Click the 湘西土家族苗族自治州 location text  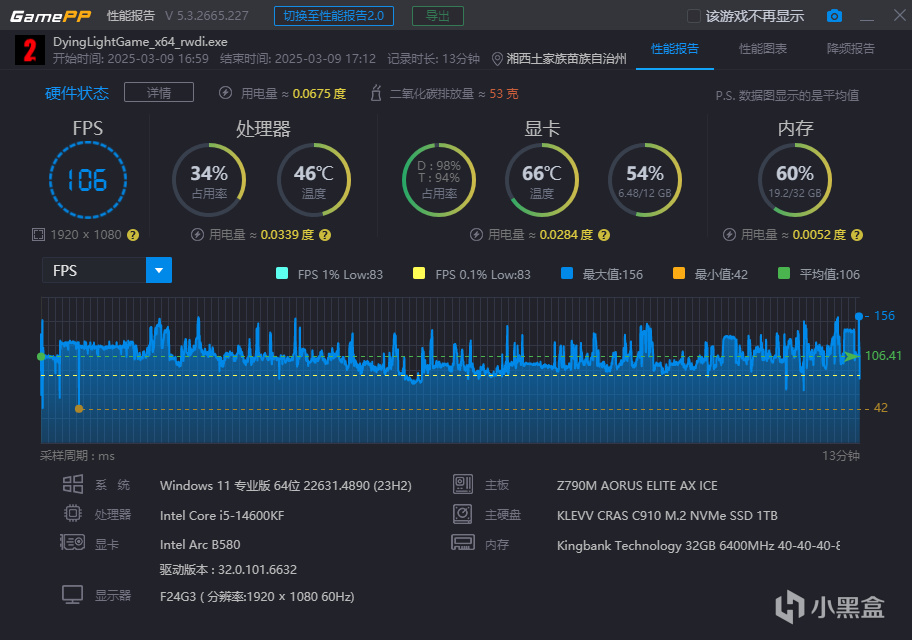567,59
